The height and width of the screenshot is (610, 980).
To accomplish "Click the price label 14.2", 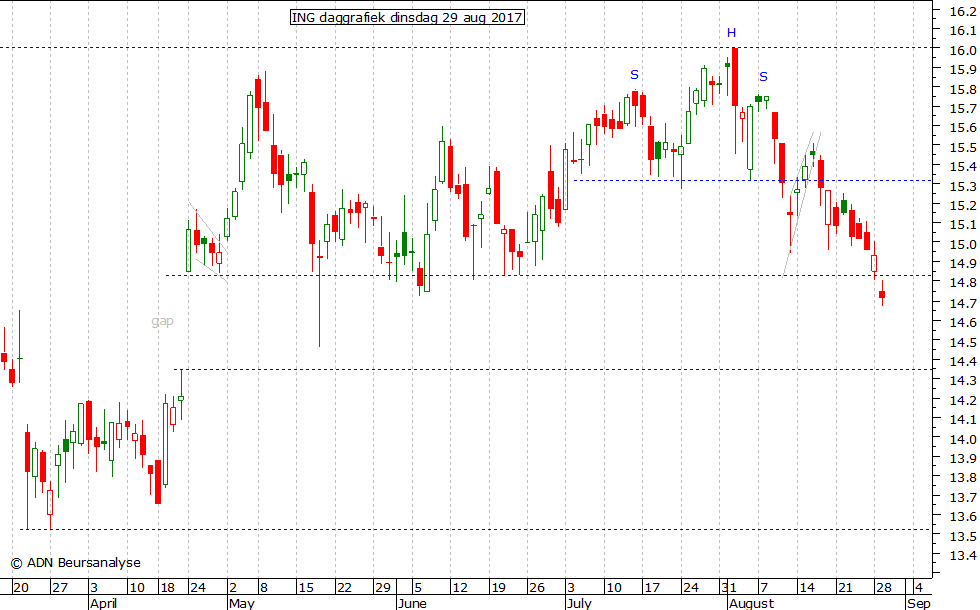I will point(963,400).
